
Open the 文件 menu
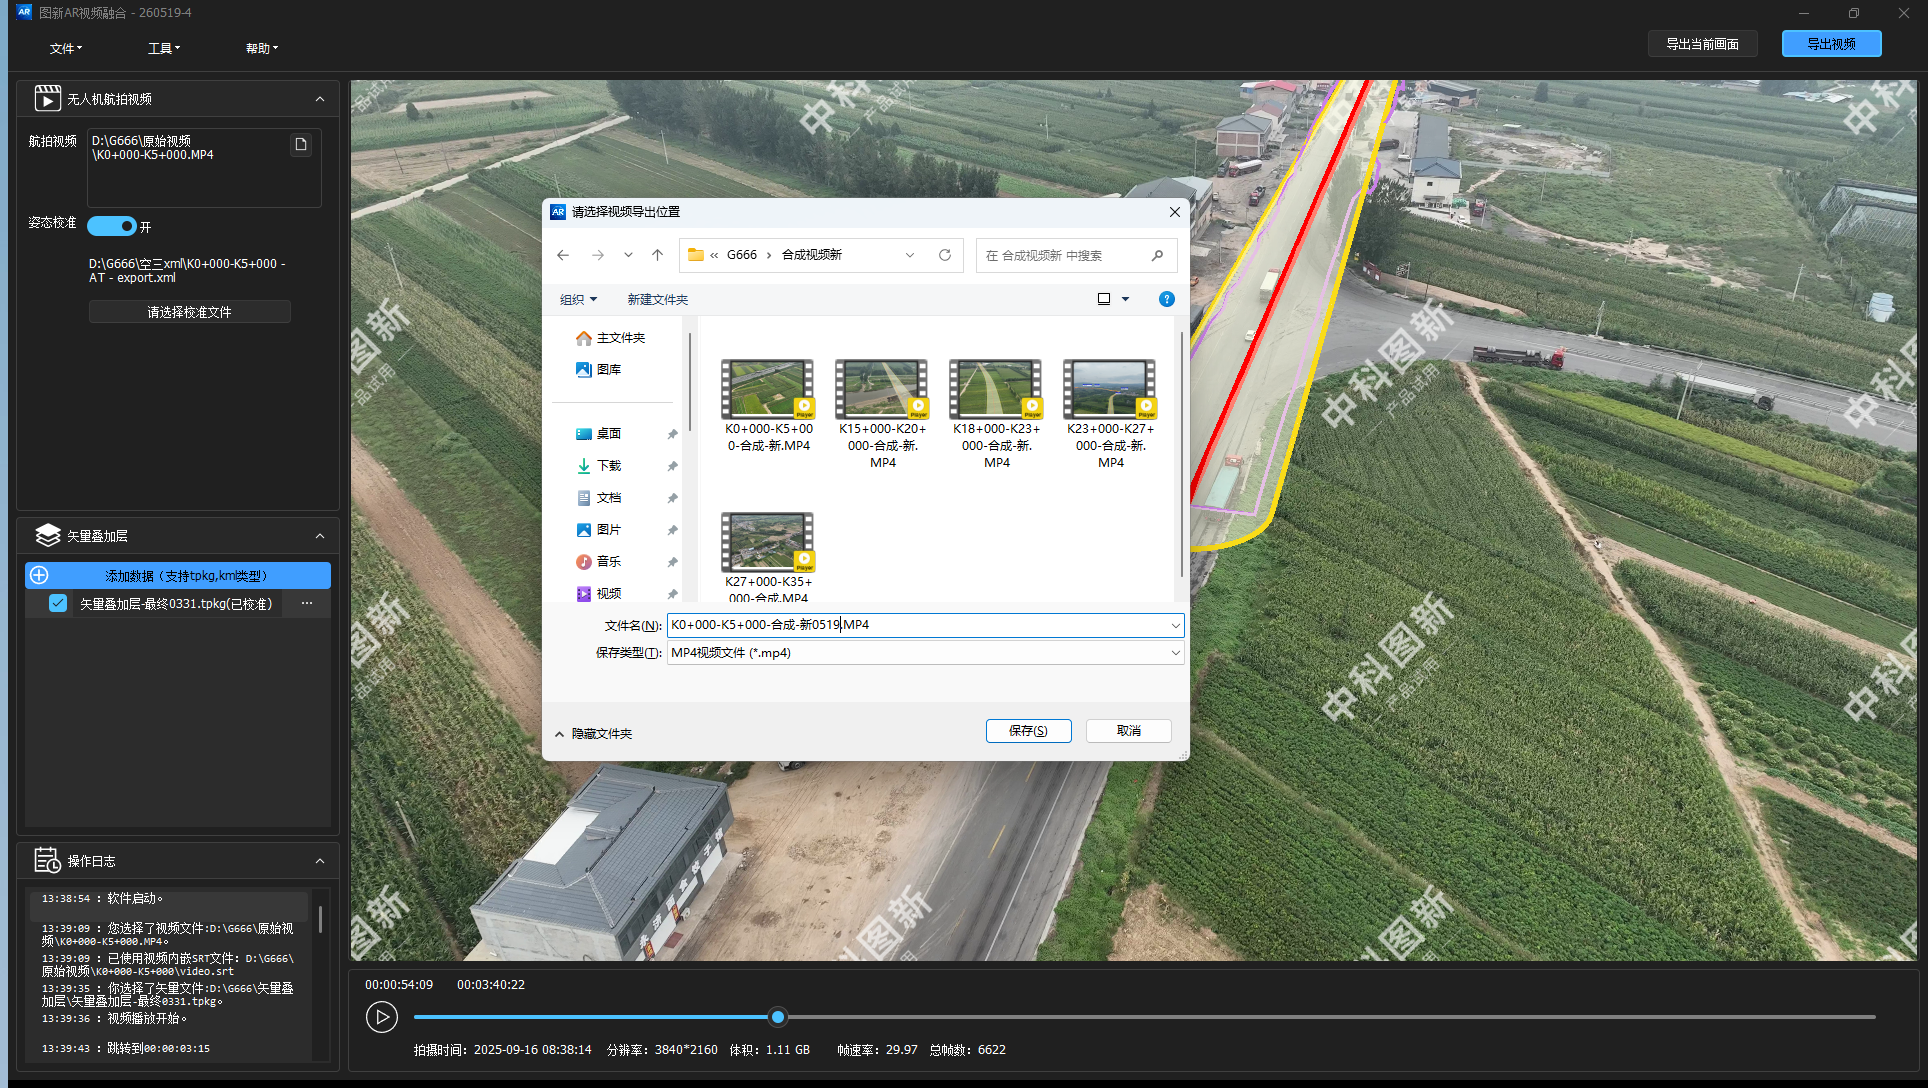[x=66, y=48]
